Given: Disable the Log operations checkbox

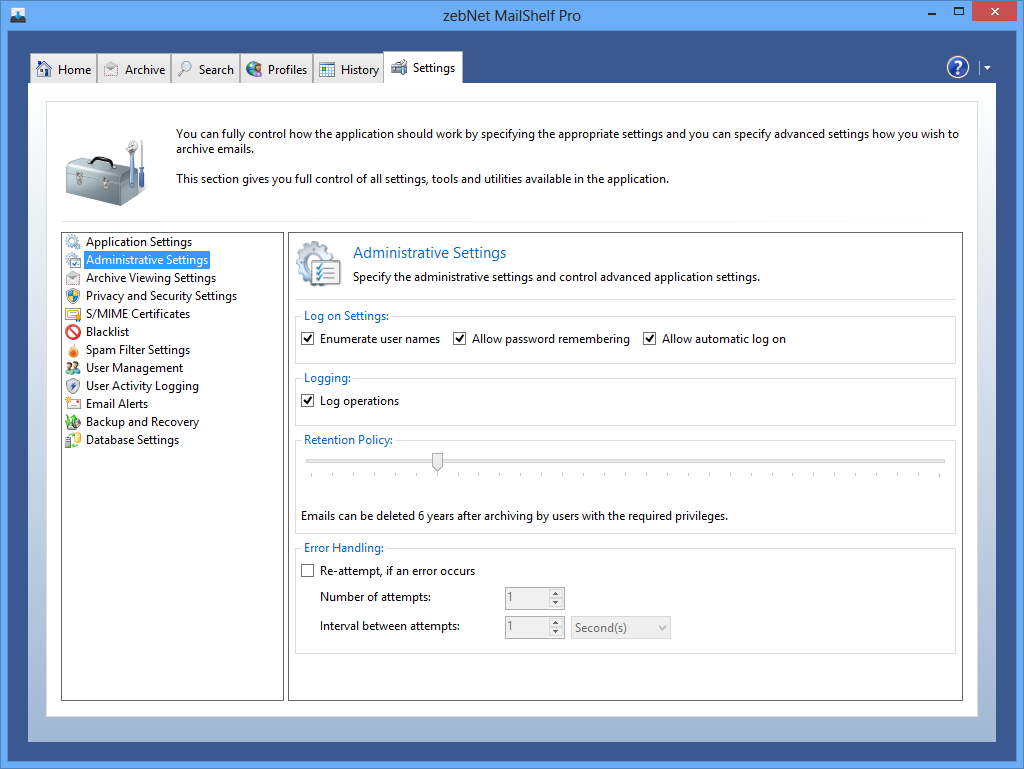Looking at the screenshot, I should coord(308,401).
